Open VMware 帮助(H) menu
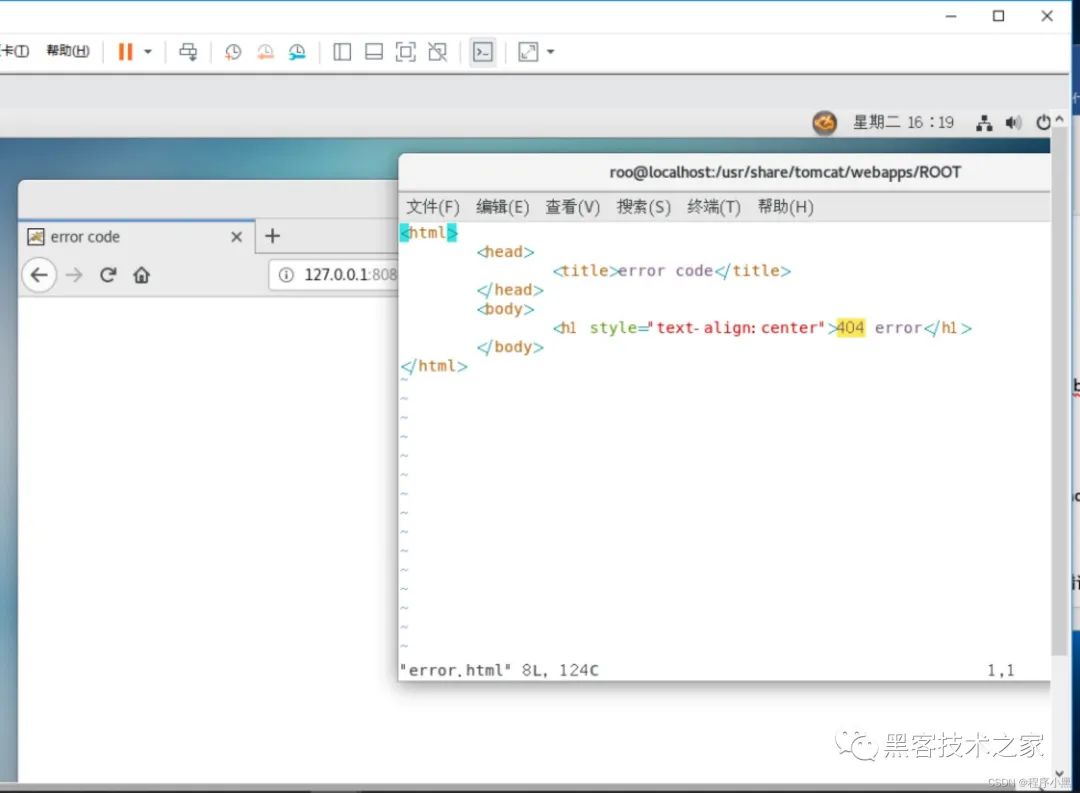1080x793 pixels. tap(68, 51)
